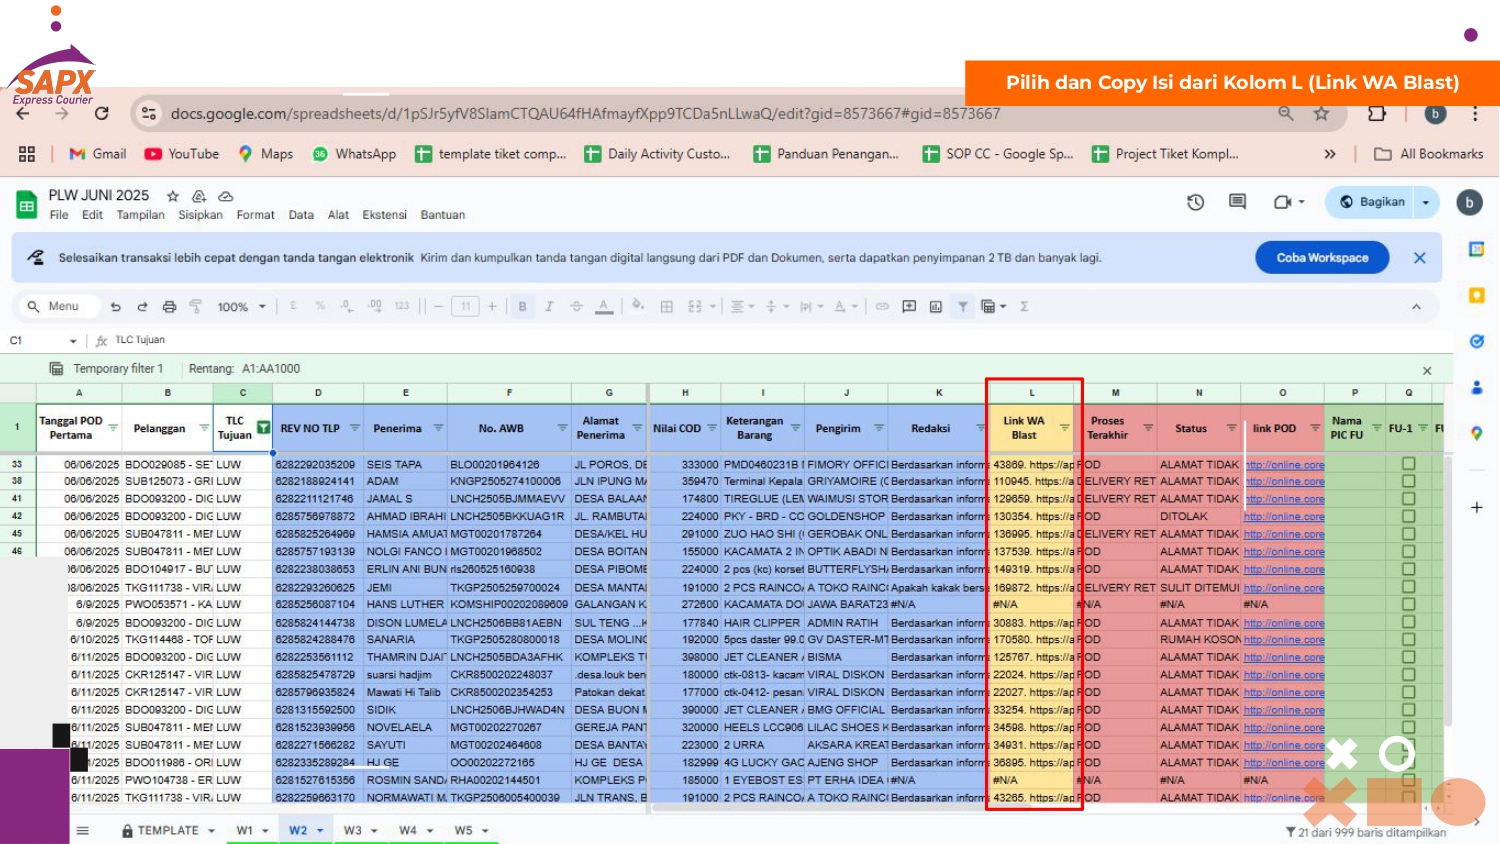The image size is (1500, 844).
Task: Open the browser zoom magnifier icon
Action: pos(1286,113)
